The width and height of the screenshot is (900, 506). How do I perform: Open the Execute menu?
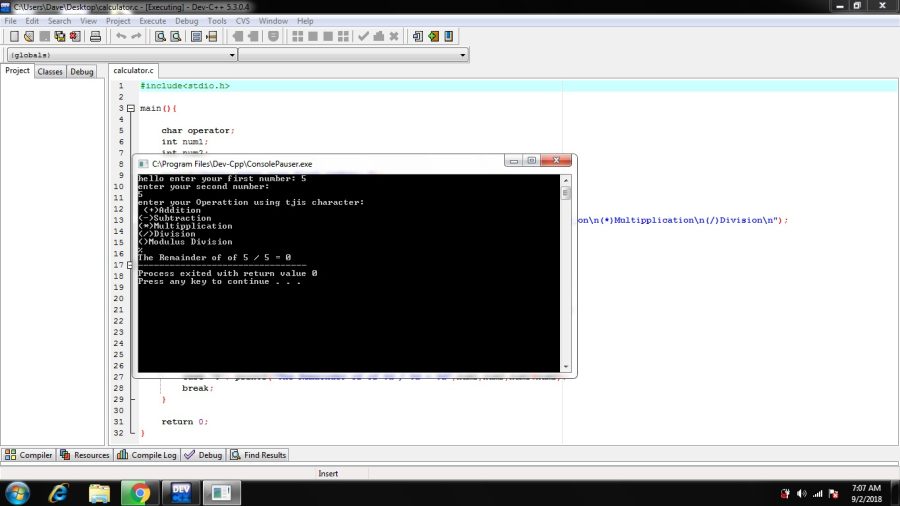click(153, 21)
